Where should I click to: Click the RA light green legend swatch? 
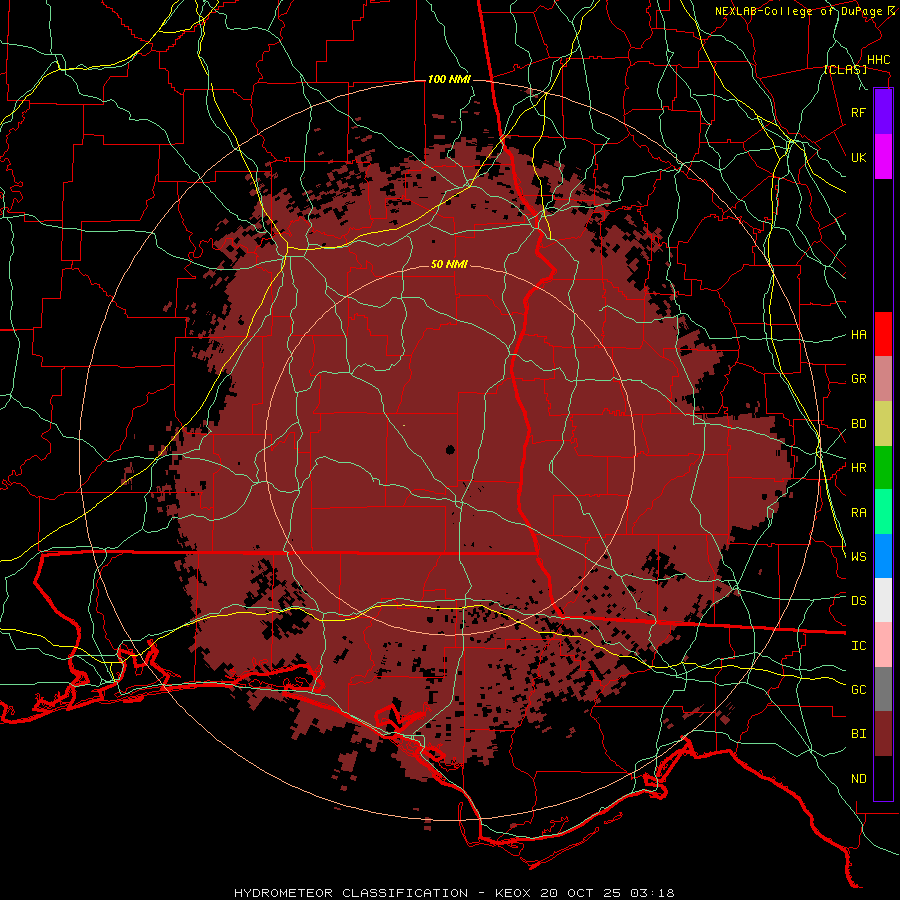(x=883, y=512)
